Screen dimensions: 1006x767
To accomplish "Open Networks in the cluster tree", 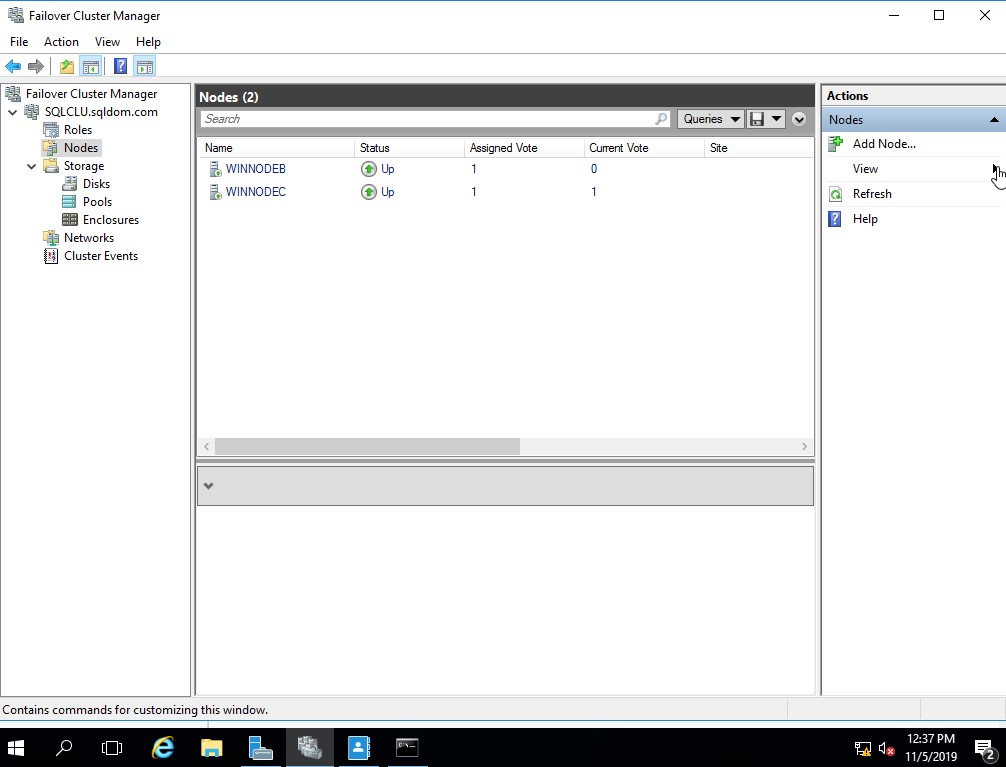I will tap(89, 237).
